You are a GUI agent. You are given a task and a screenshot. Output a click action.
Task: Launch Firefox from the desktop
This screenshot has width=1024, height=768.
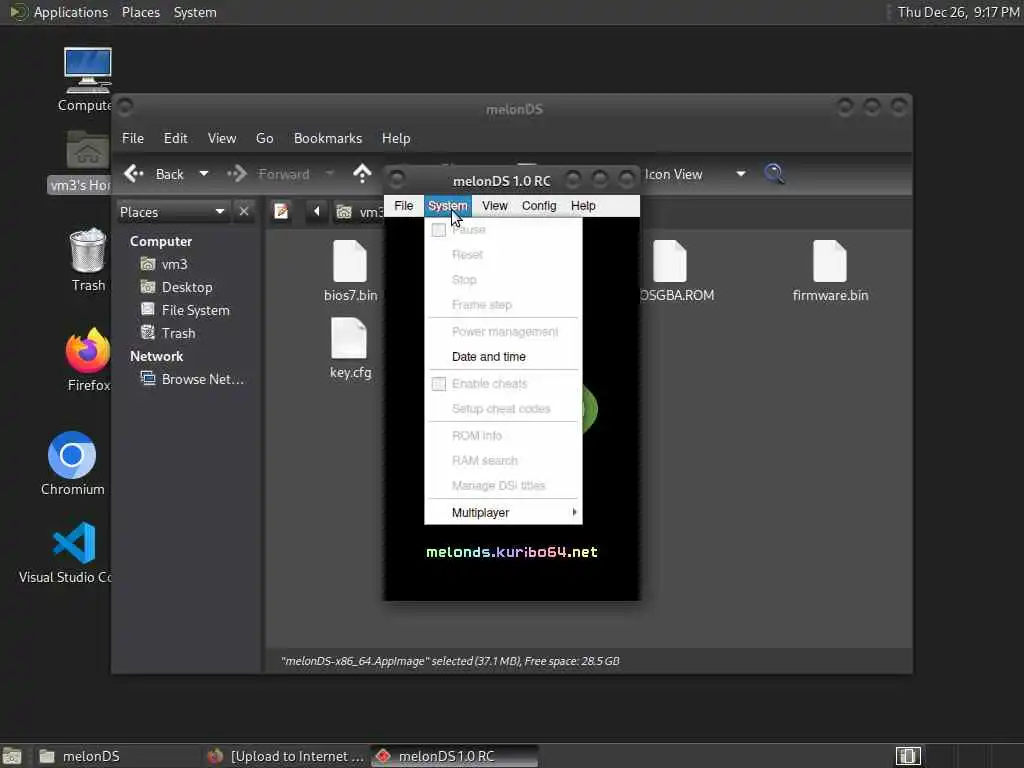point(88,351)
